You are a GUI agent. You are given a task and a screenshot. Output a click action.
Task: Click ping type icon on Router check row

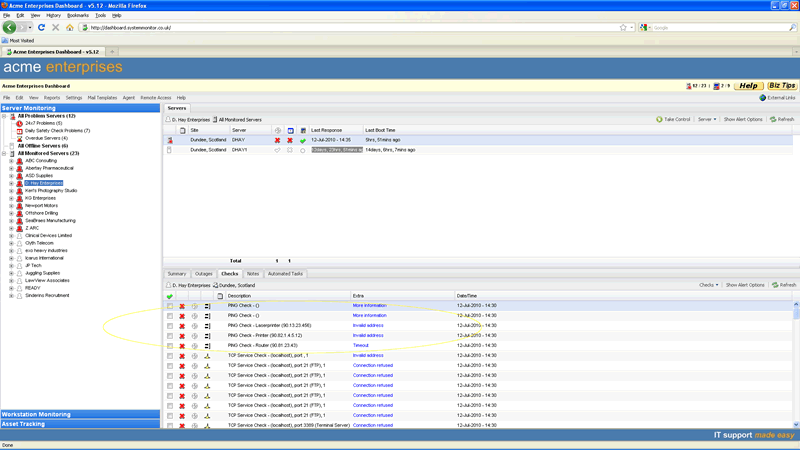coord(207,346)
